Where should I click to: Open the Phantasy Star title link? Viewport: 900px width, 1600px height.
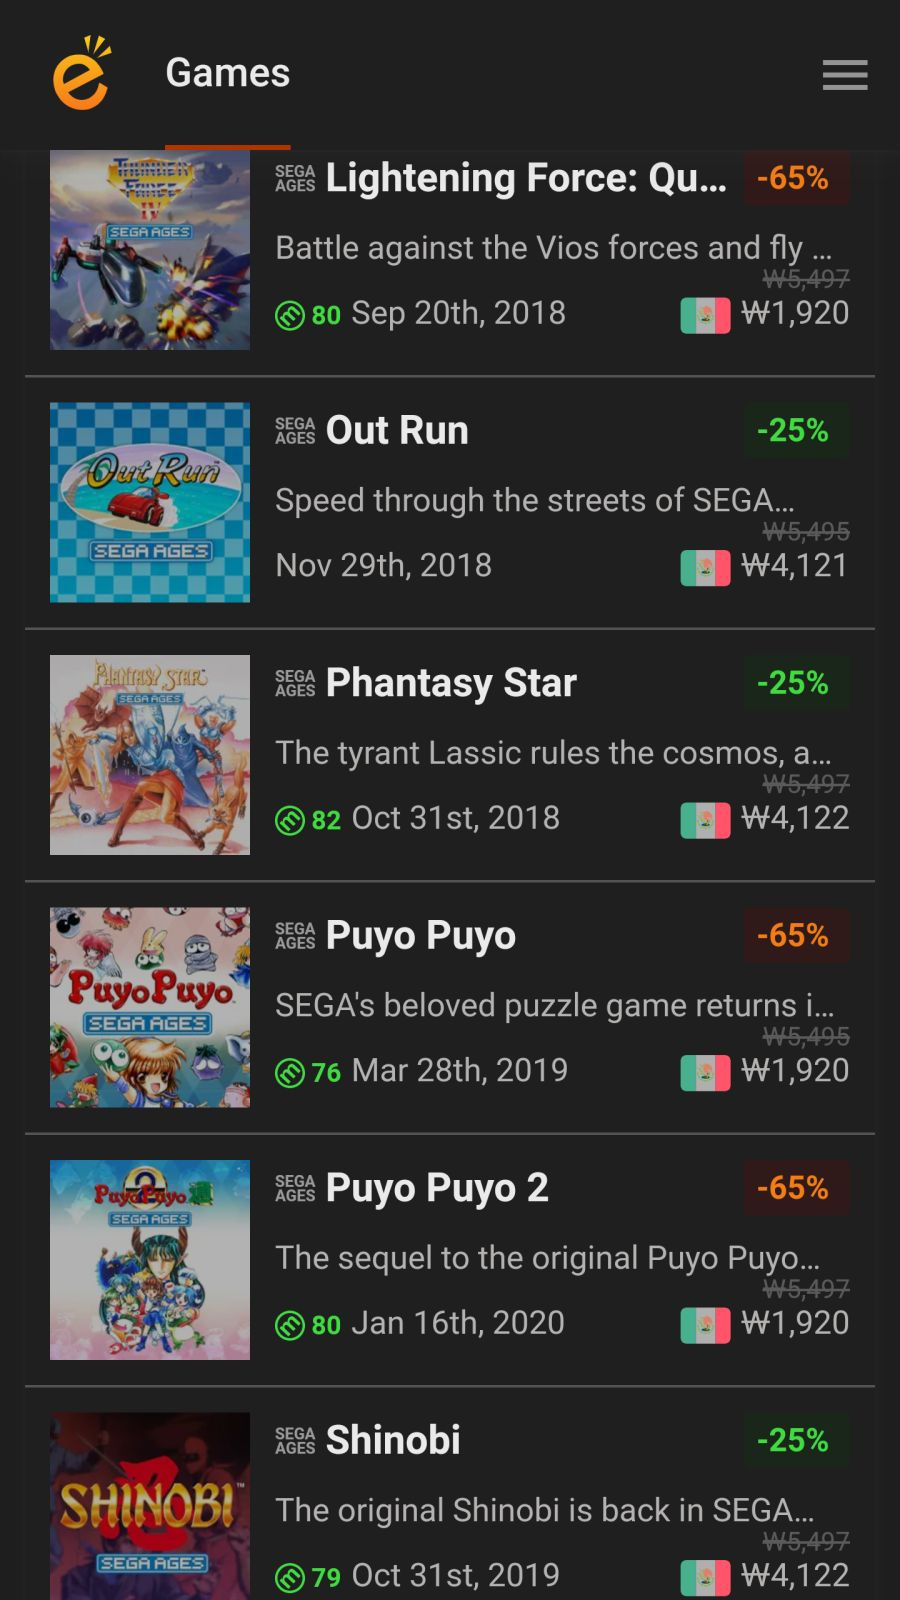pyautogui.click(x=451, y=683)
